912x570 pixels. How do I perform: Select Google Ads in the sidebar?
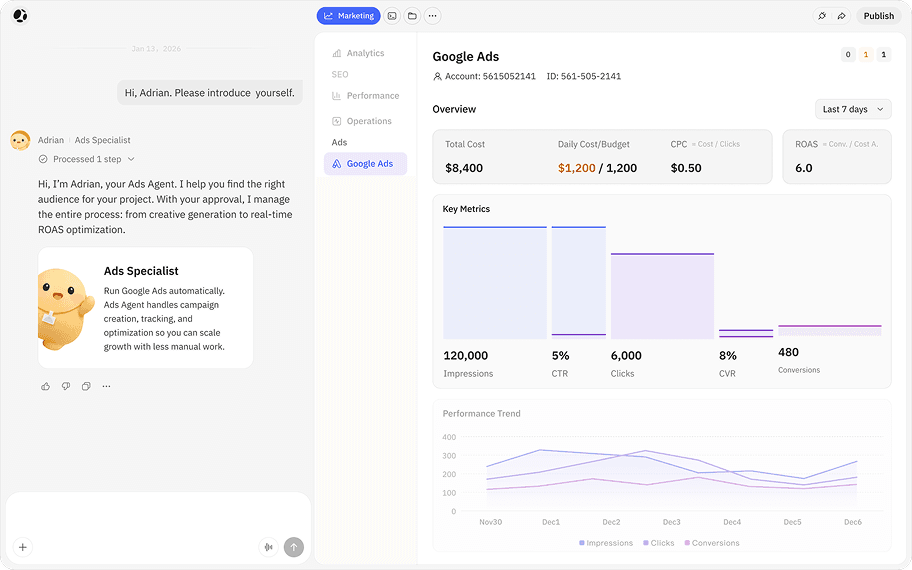coord(365,164)
